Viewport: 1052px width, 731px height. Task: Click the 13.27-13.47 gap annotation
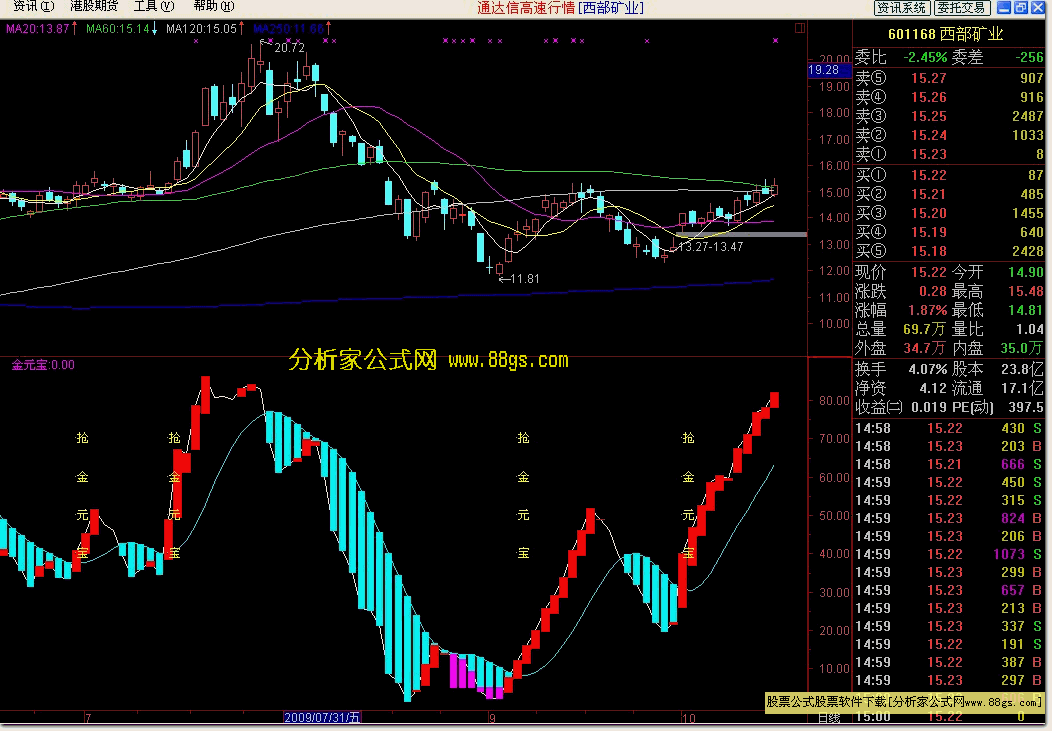(711, 247)
